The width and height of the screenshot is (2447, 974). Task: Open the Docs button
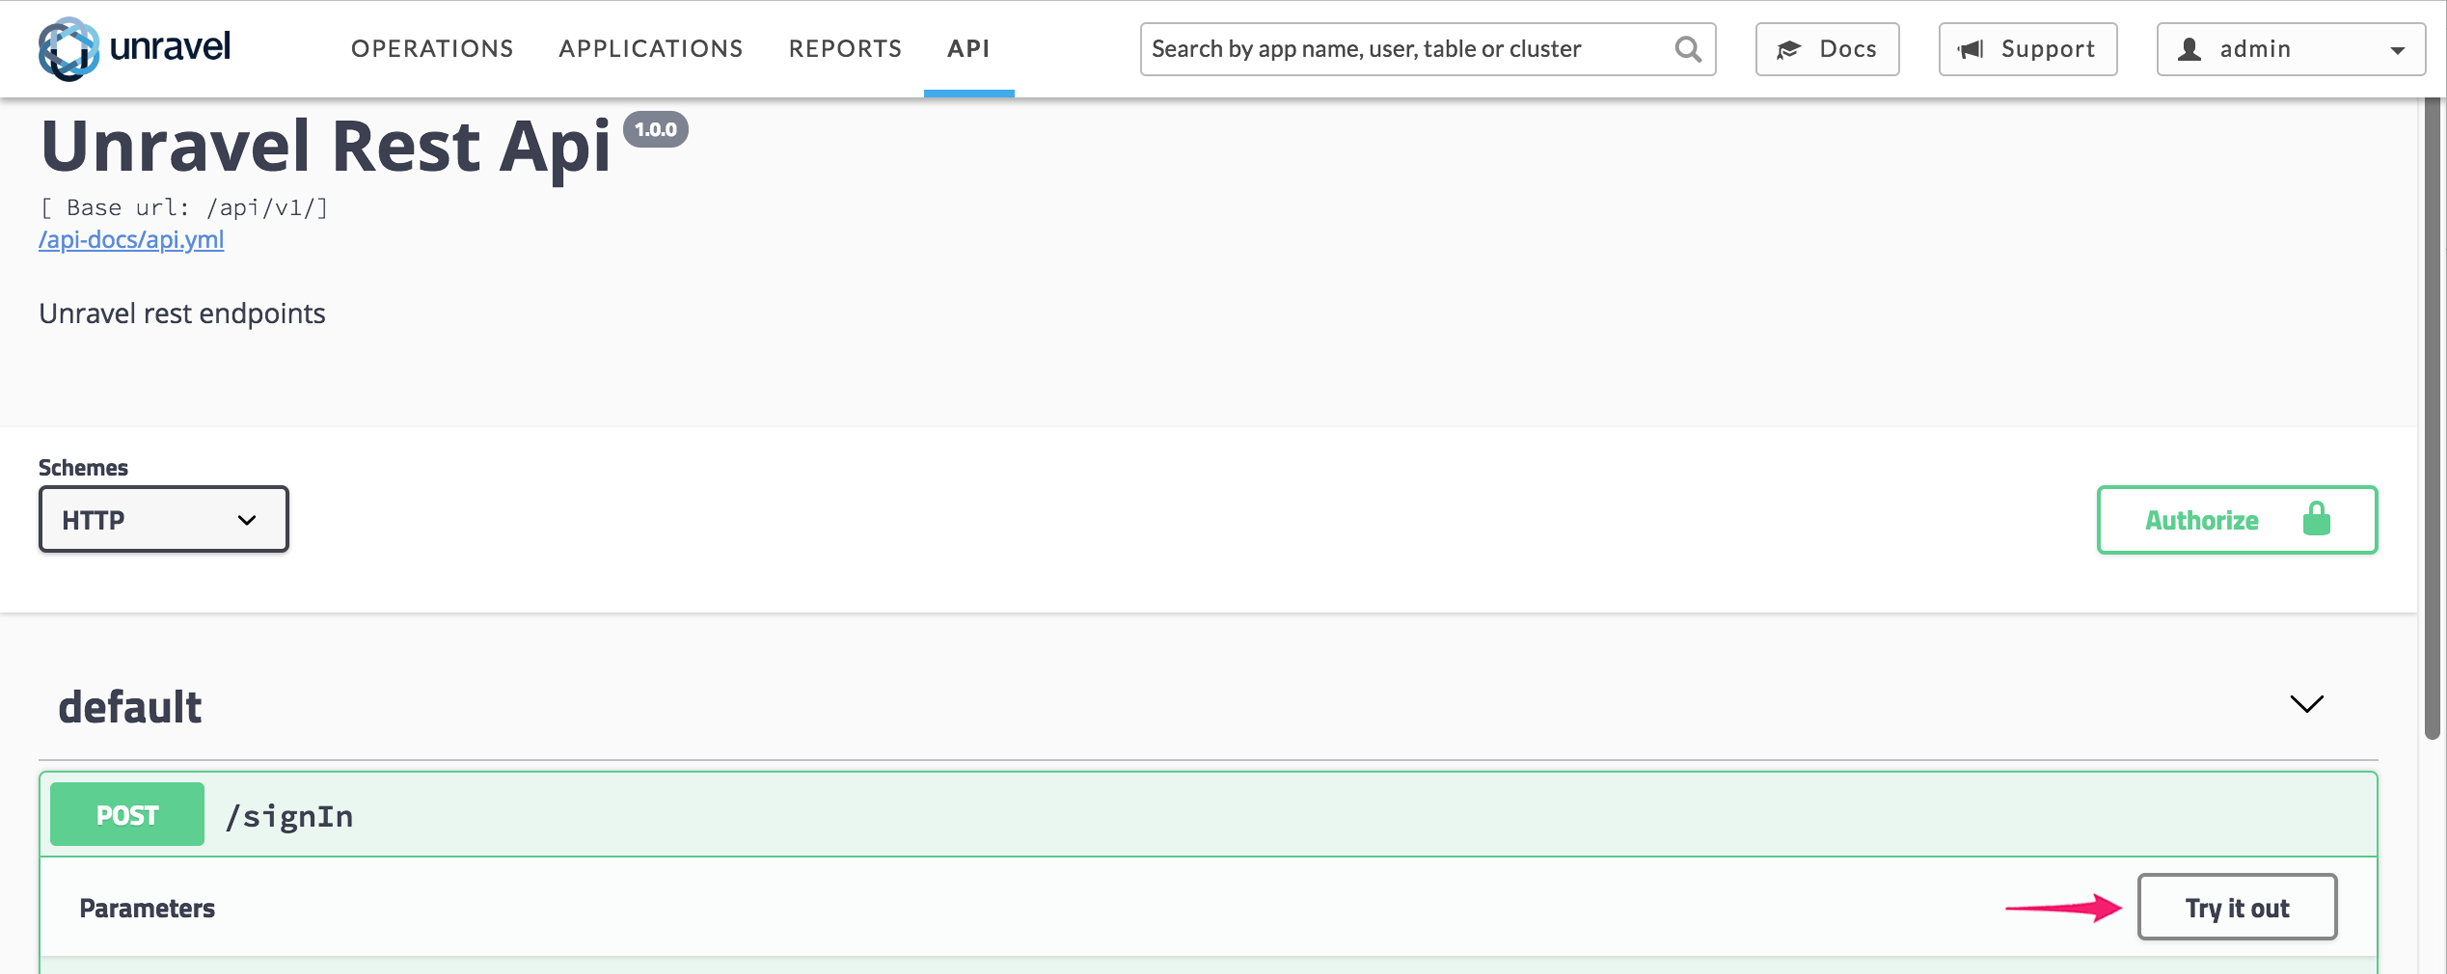(x=1827, y=49)
